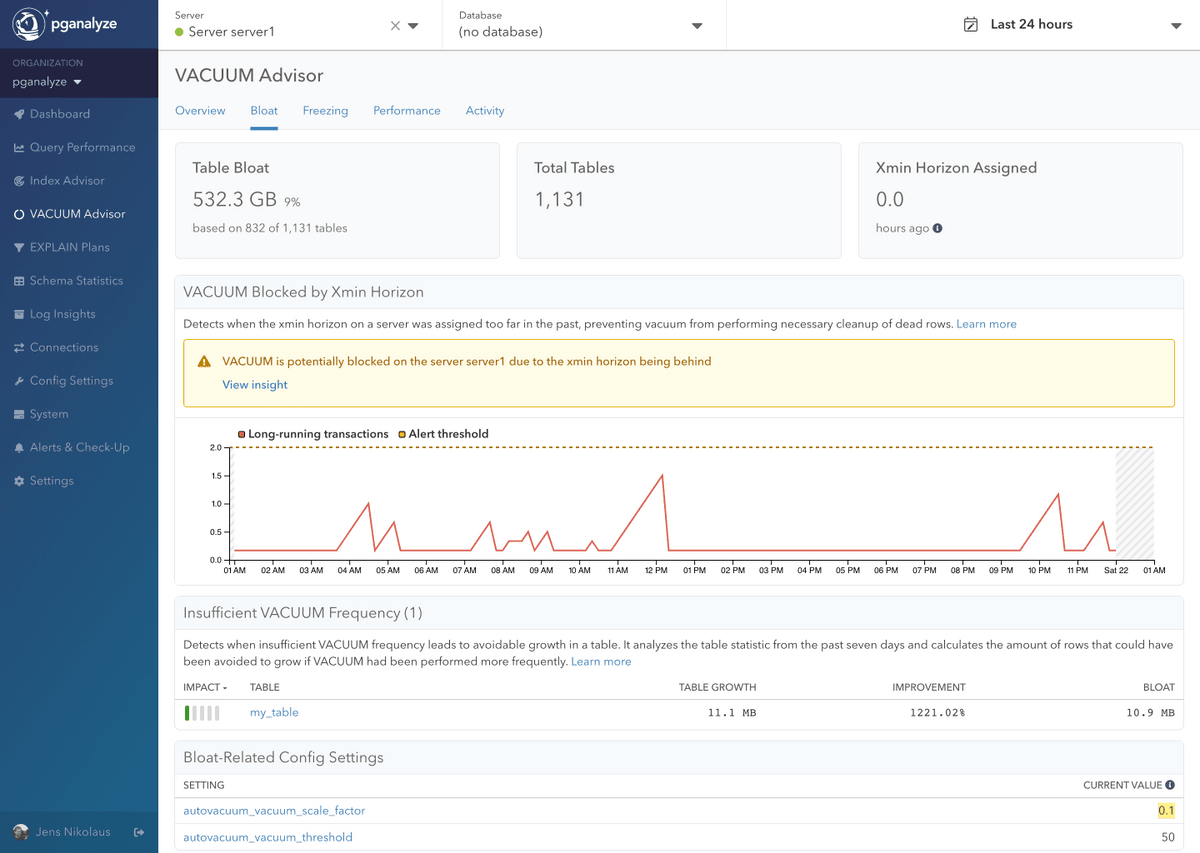Screen dimensions: 1200x853
Task: Click the impact level indicator for my_table
Action: 200,712
